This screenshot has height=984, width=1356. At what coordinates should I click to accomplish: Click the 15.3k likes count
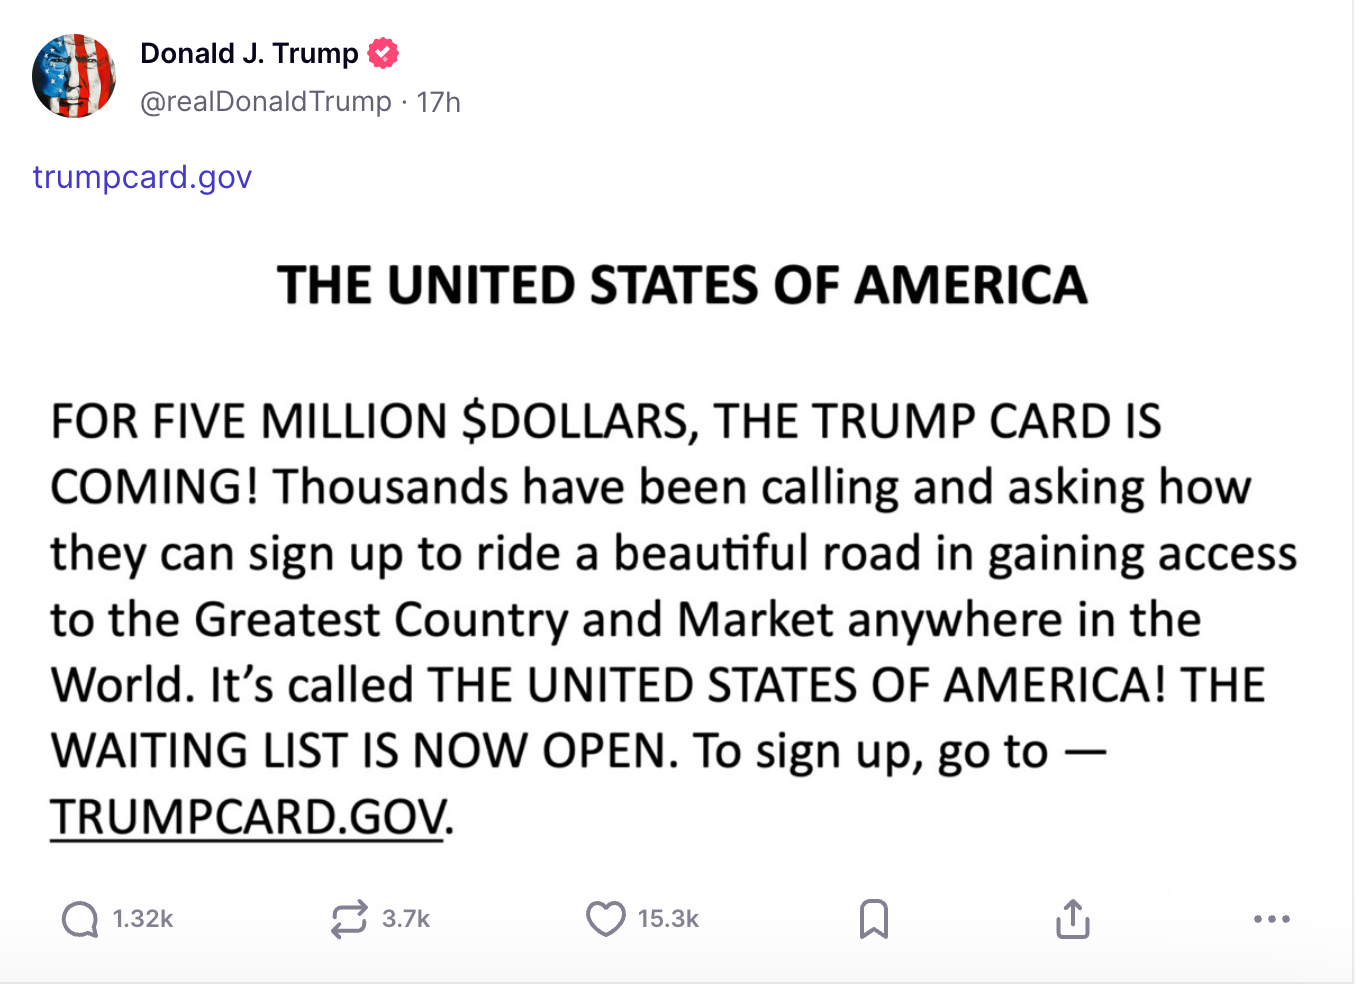(x=668, y=919)
